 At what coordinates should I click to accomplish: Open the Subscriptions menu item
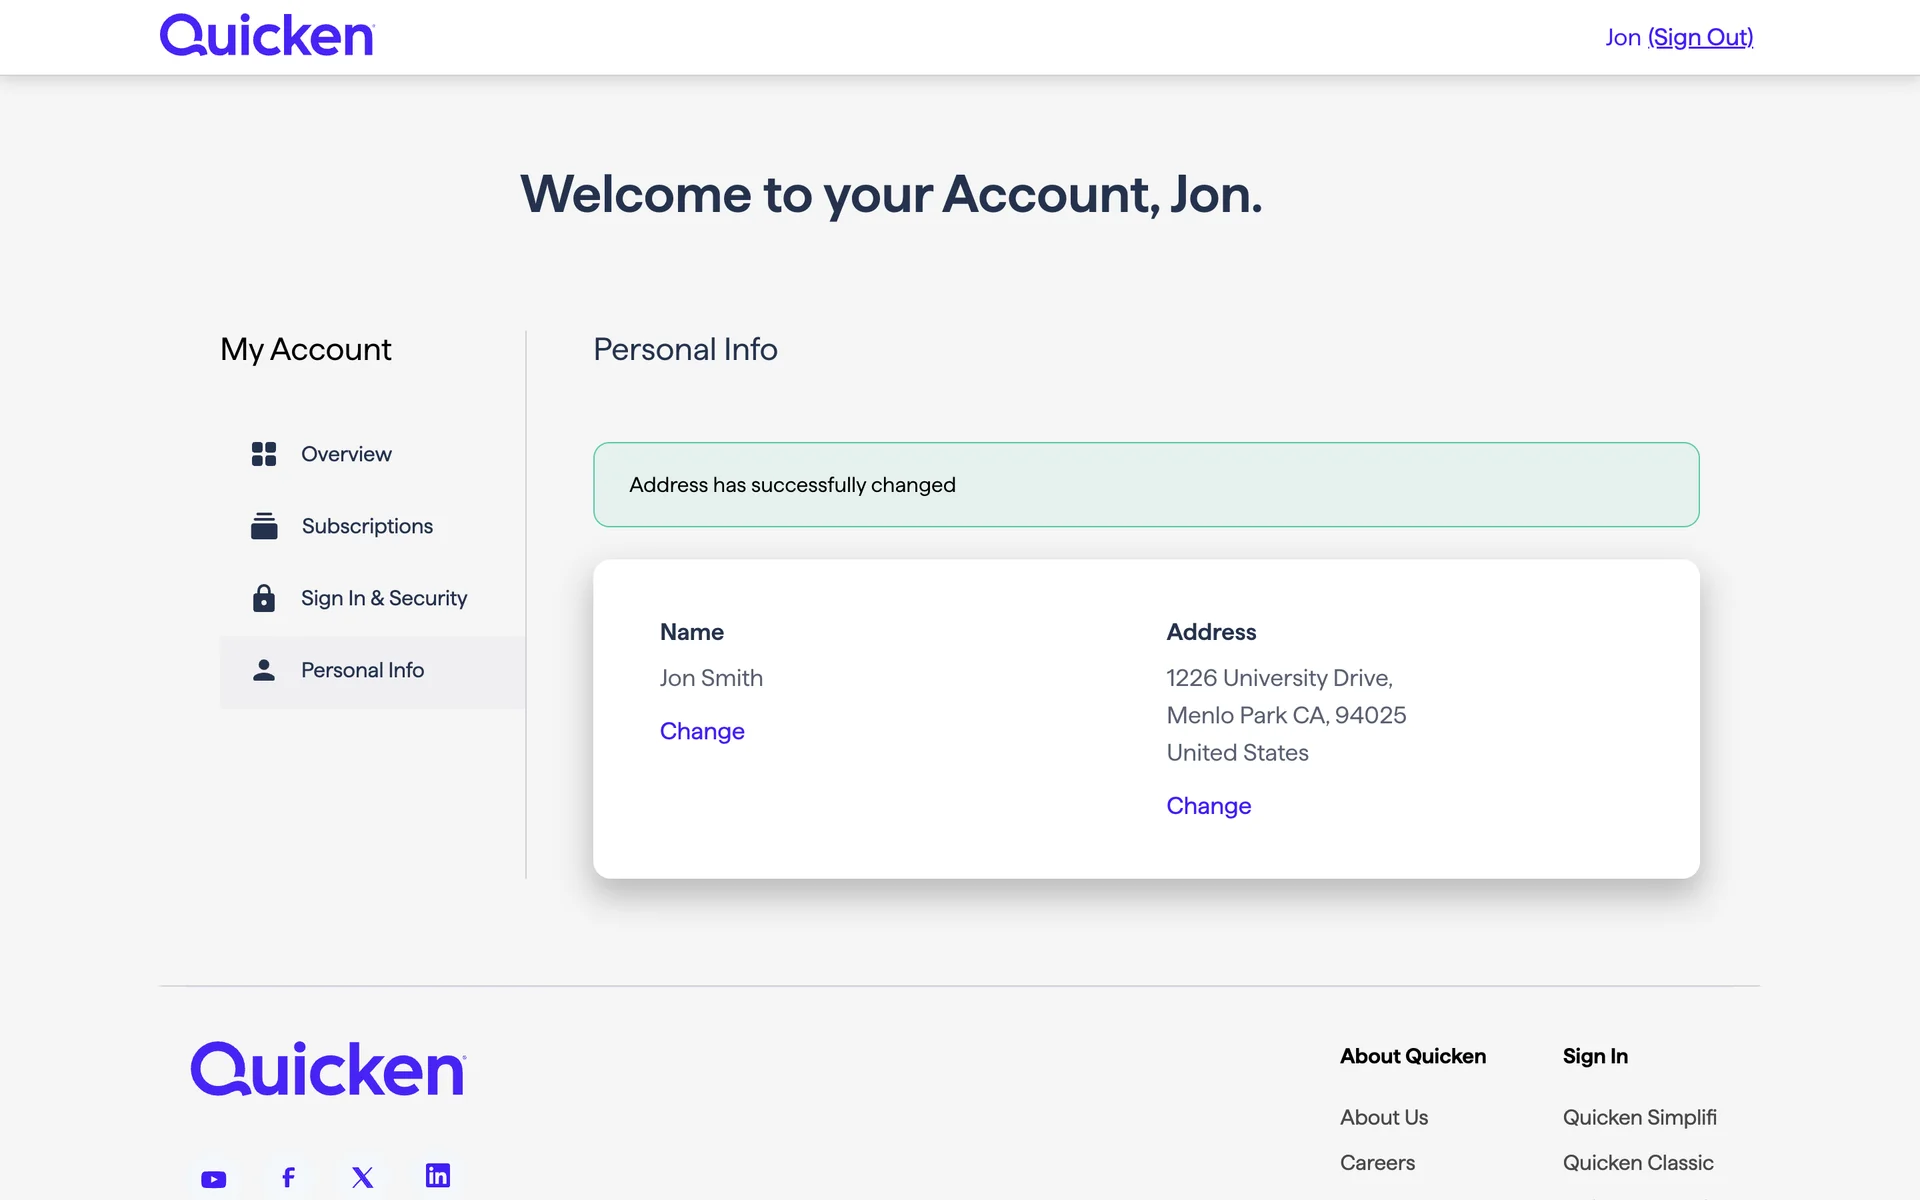pos(367,526)
